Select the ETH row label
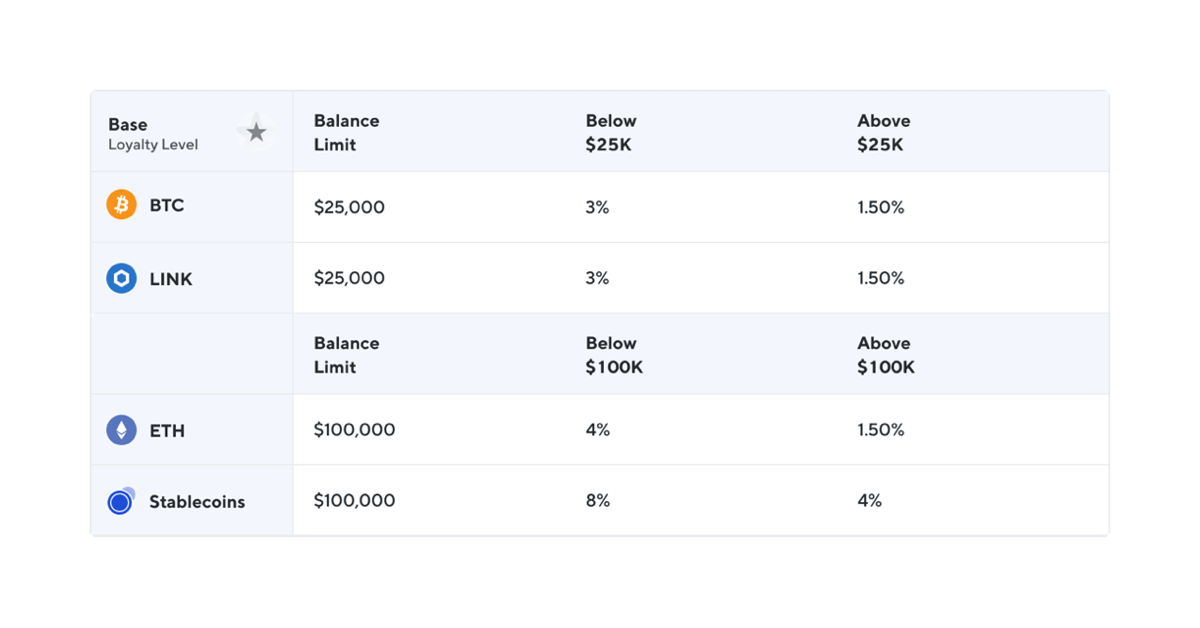 167,431
